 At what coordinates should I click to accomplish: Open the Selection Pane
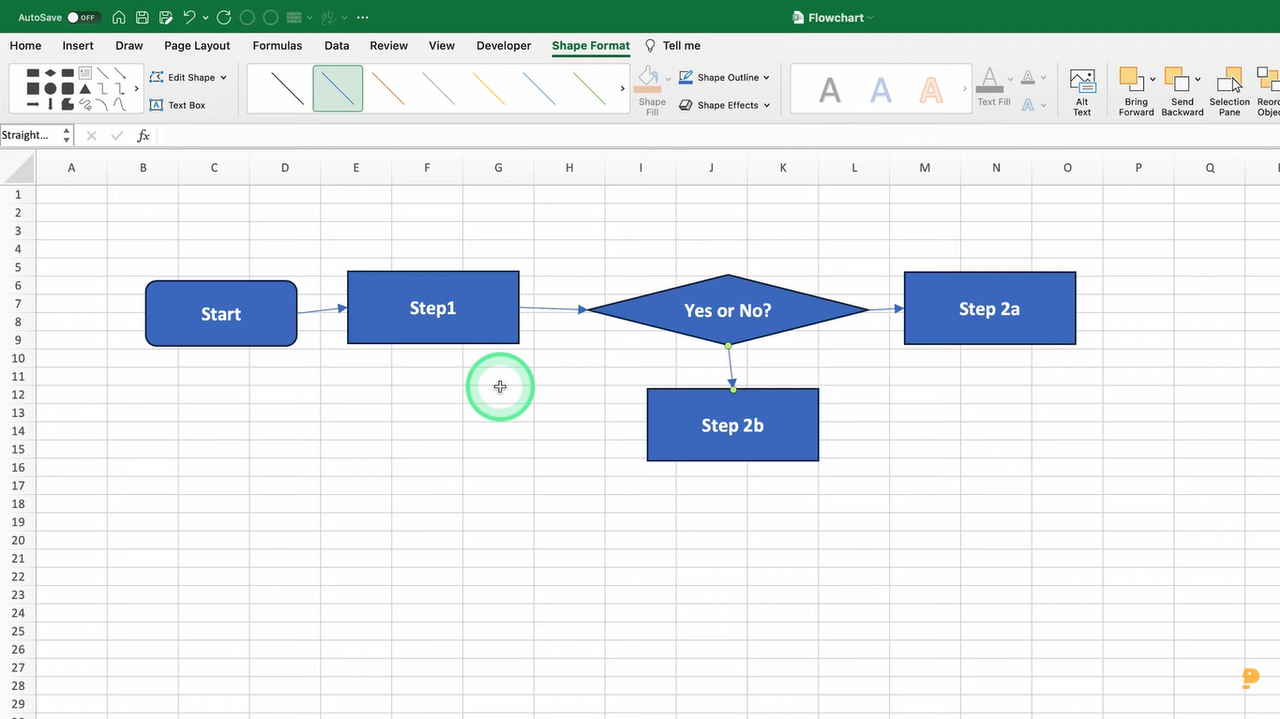1229,92
